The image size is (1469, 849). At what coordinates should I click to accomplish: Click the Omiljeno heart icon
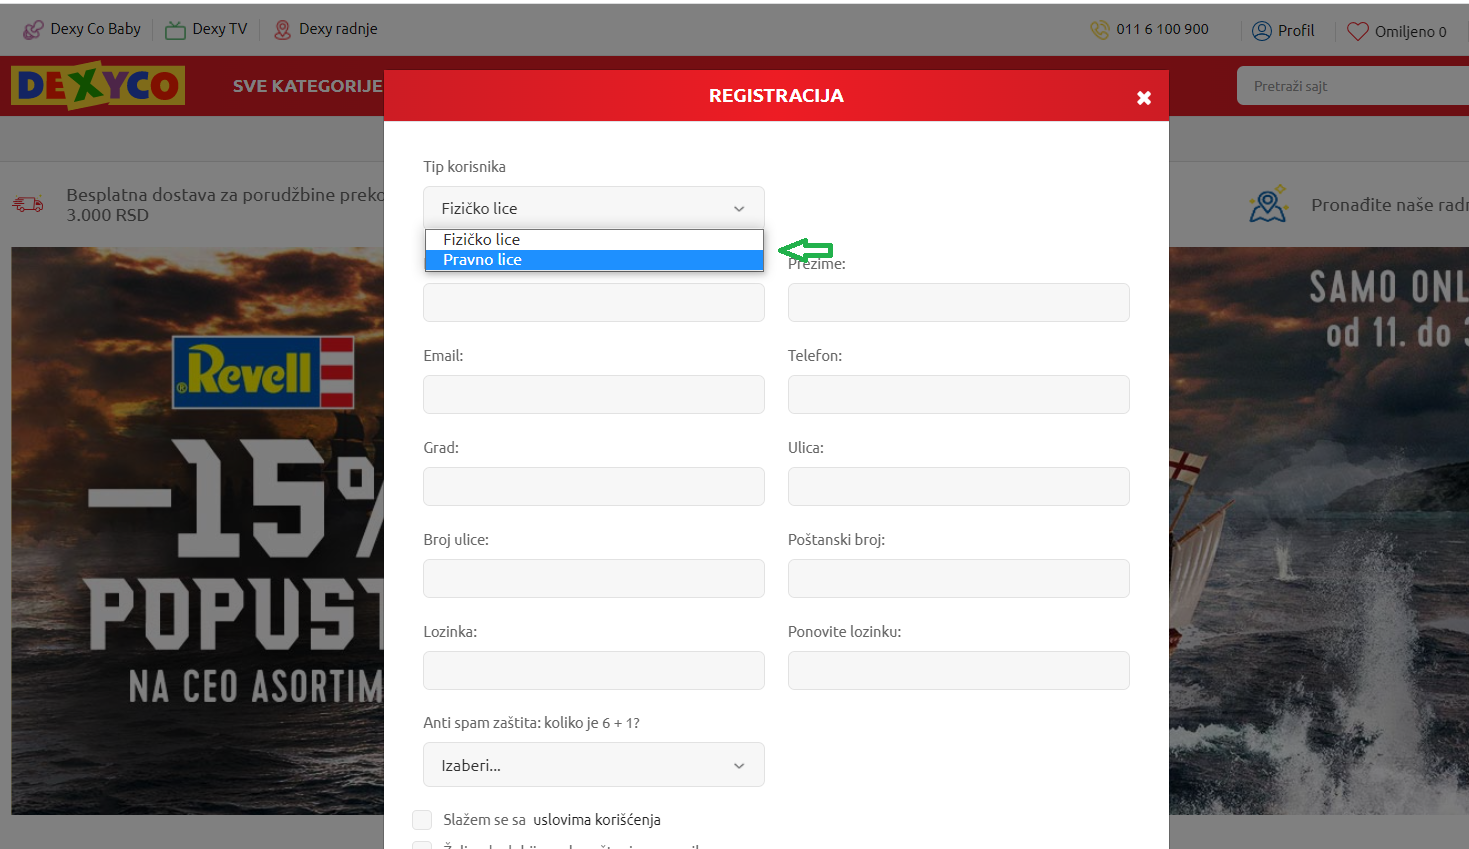coord(1357,31)
